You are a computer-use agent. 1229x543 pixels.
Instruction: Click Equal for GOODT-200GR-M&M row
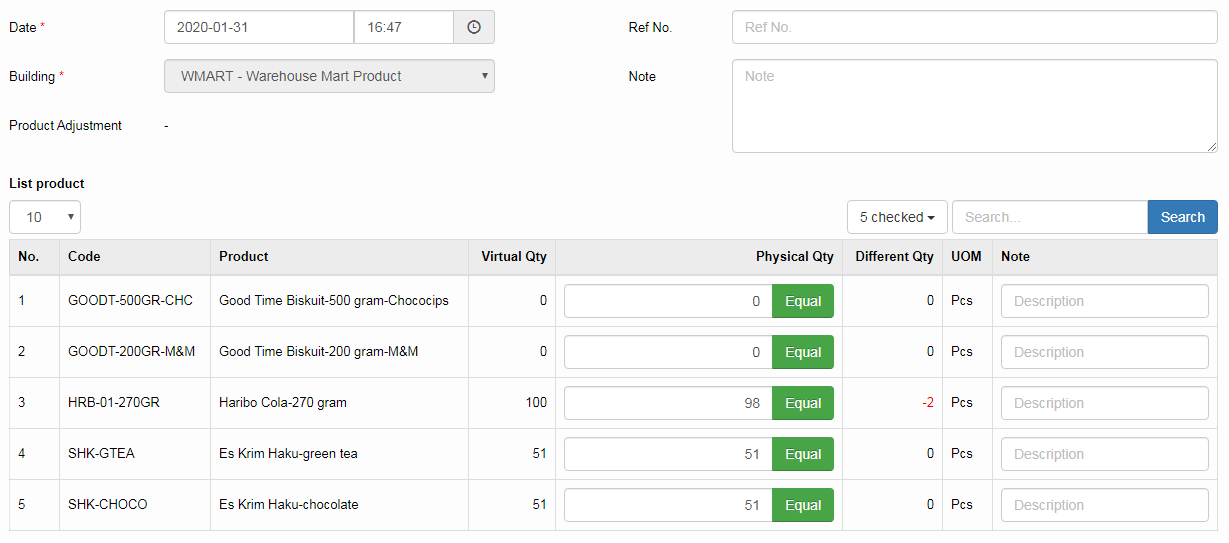pos(802,352)
